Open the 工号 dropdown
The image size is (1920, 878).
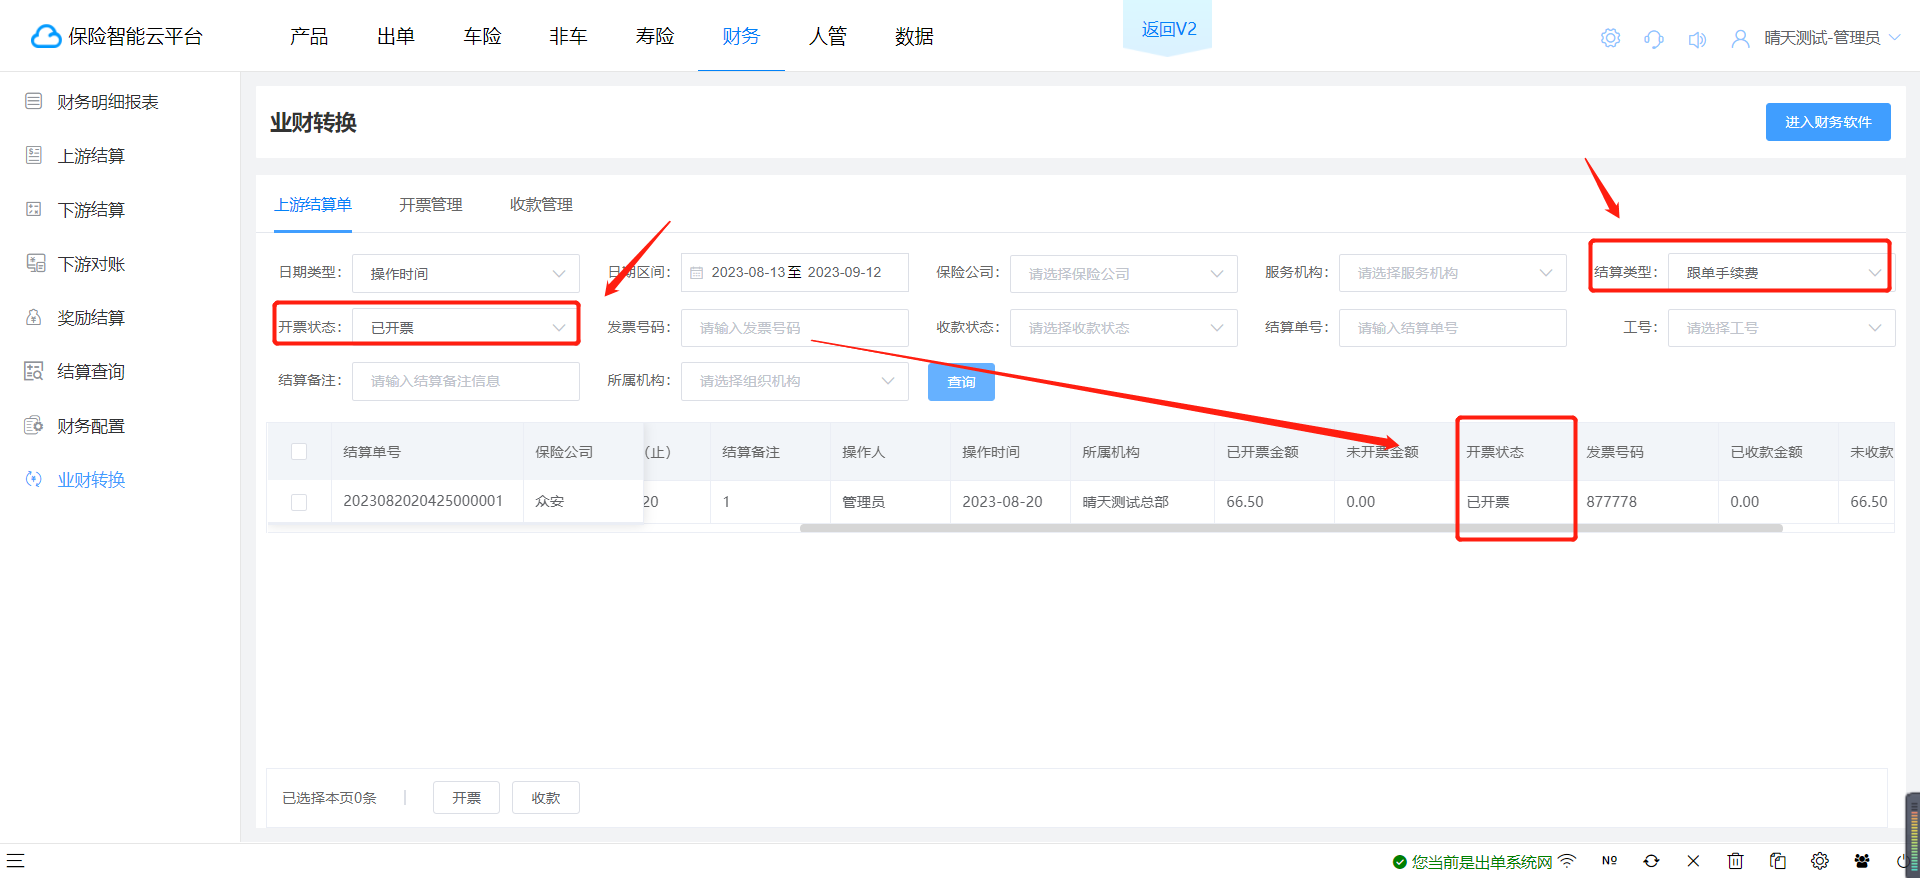click(1782, 328)
